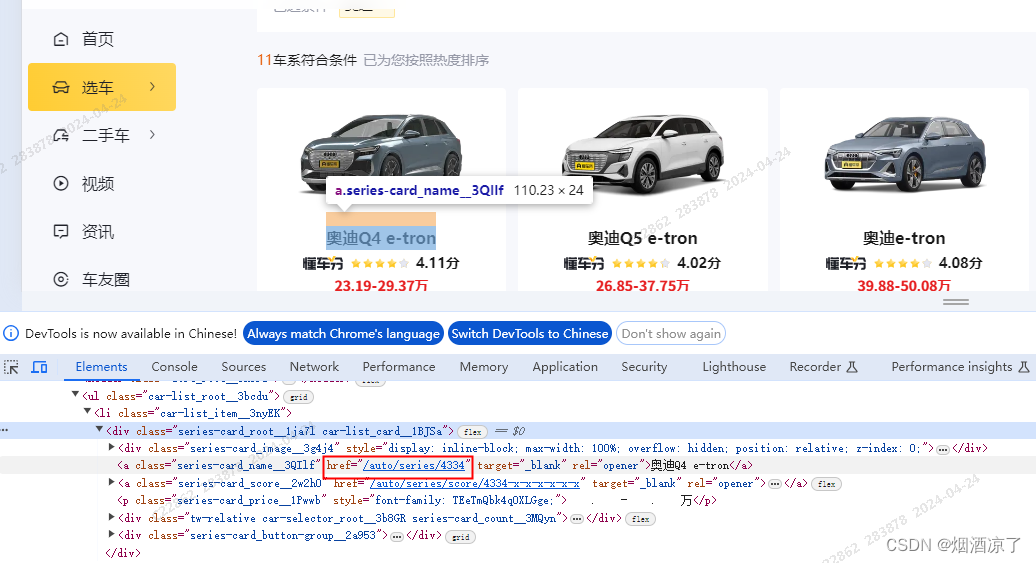Open the Sources tab
1036x563 pixels.
(x=244, y=367)
